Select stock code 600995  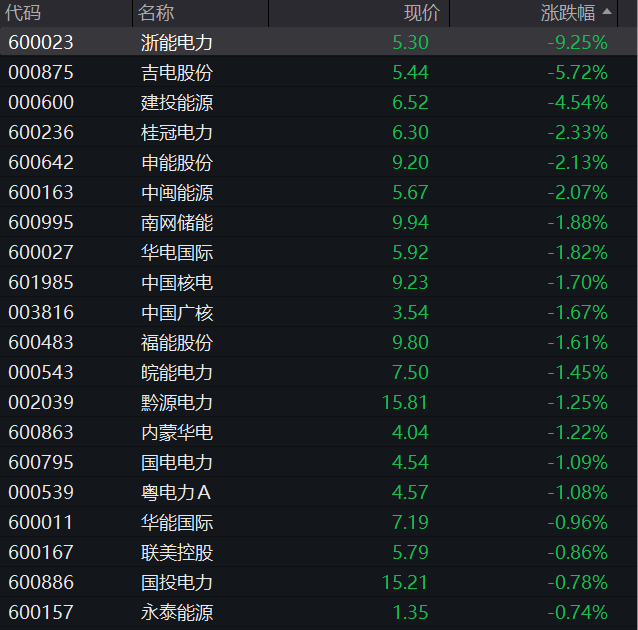click(x=41, y=222)
